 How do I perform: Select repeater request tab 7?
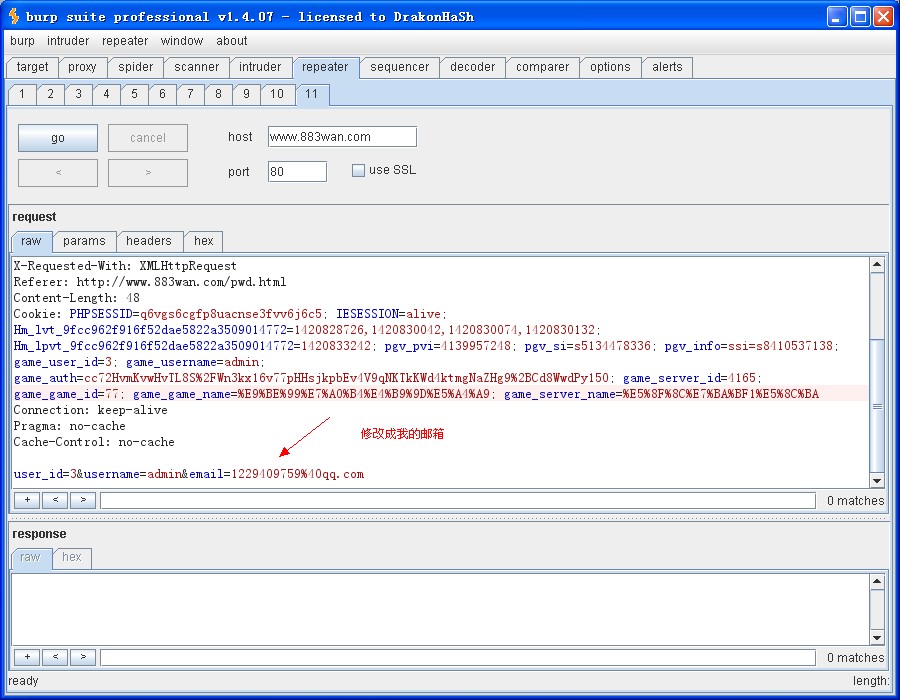191,94
